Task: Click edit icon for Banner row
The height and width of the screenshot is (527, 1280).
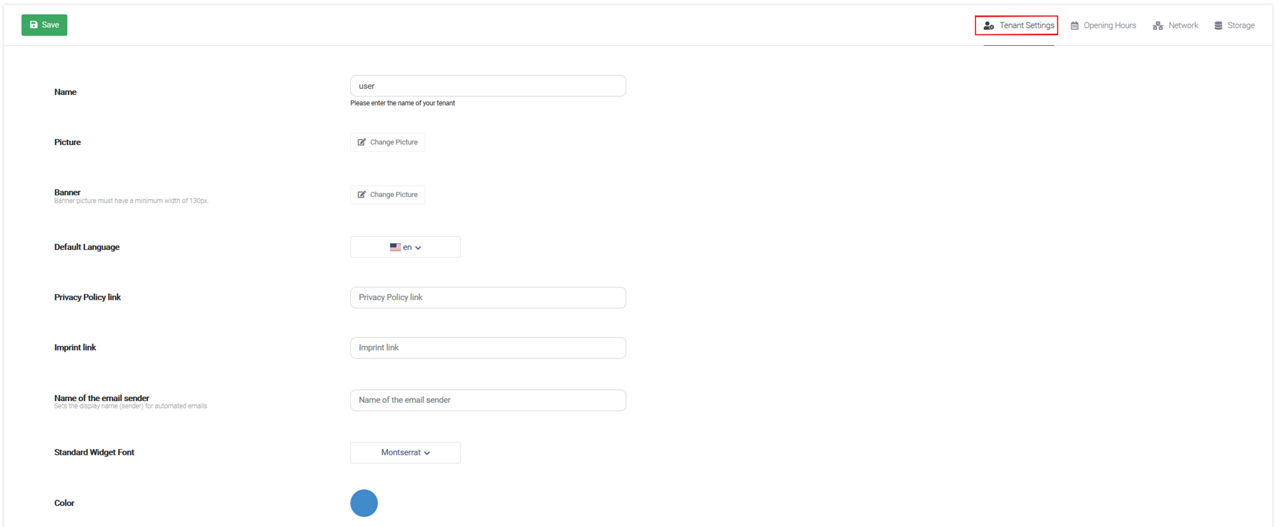Action: point(362,194)
